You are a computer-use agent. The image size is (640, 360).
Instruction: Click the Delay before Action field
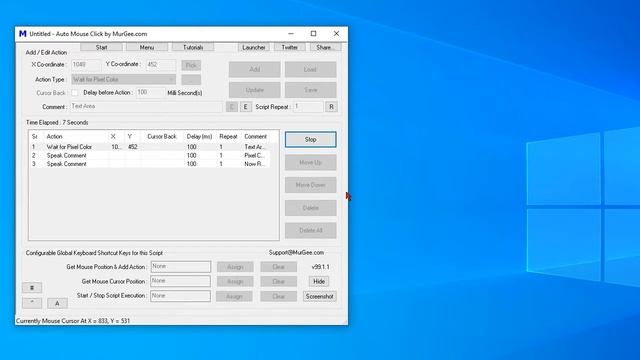click(x=150, y=93)
